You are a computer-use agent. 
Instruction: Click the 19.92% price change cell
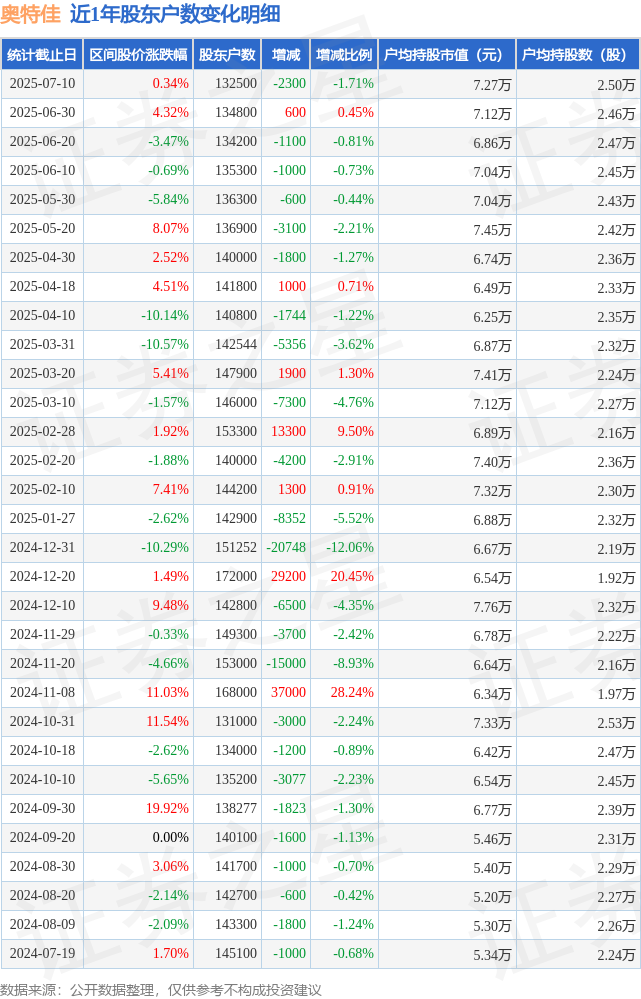click(x=168, y=809)
